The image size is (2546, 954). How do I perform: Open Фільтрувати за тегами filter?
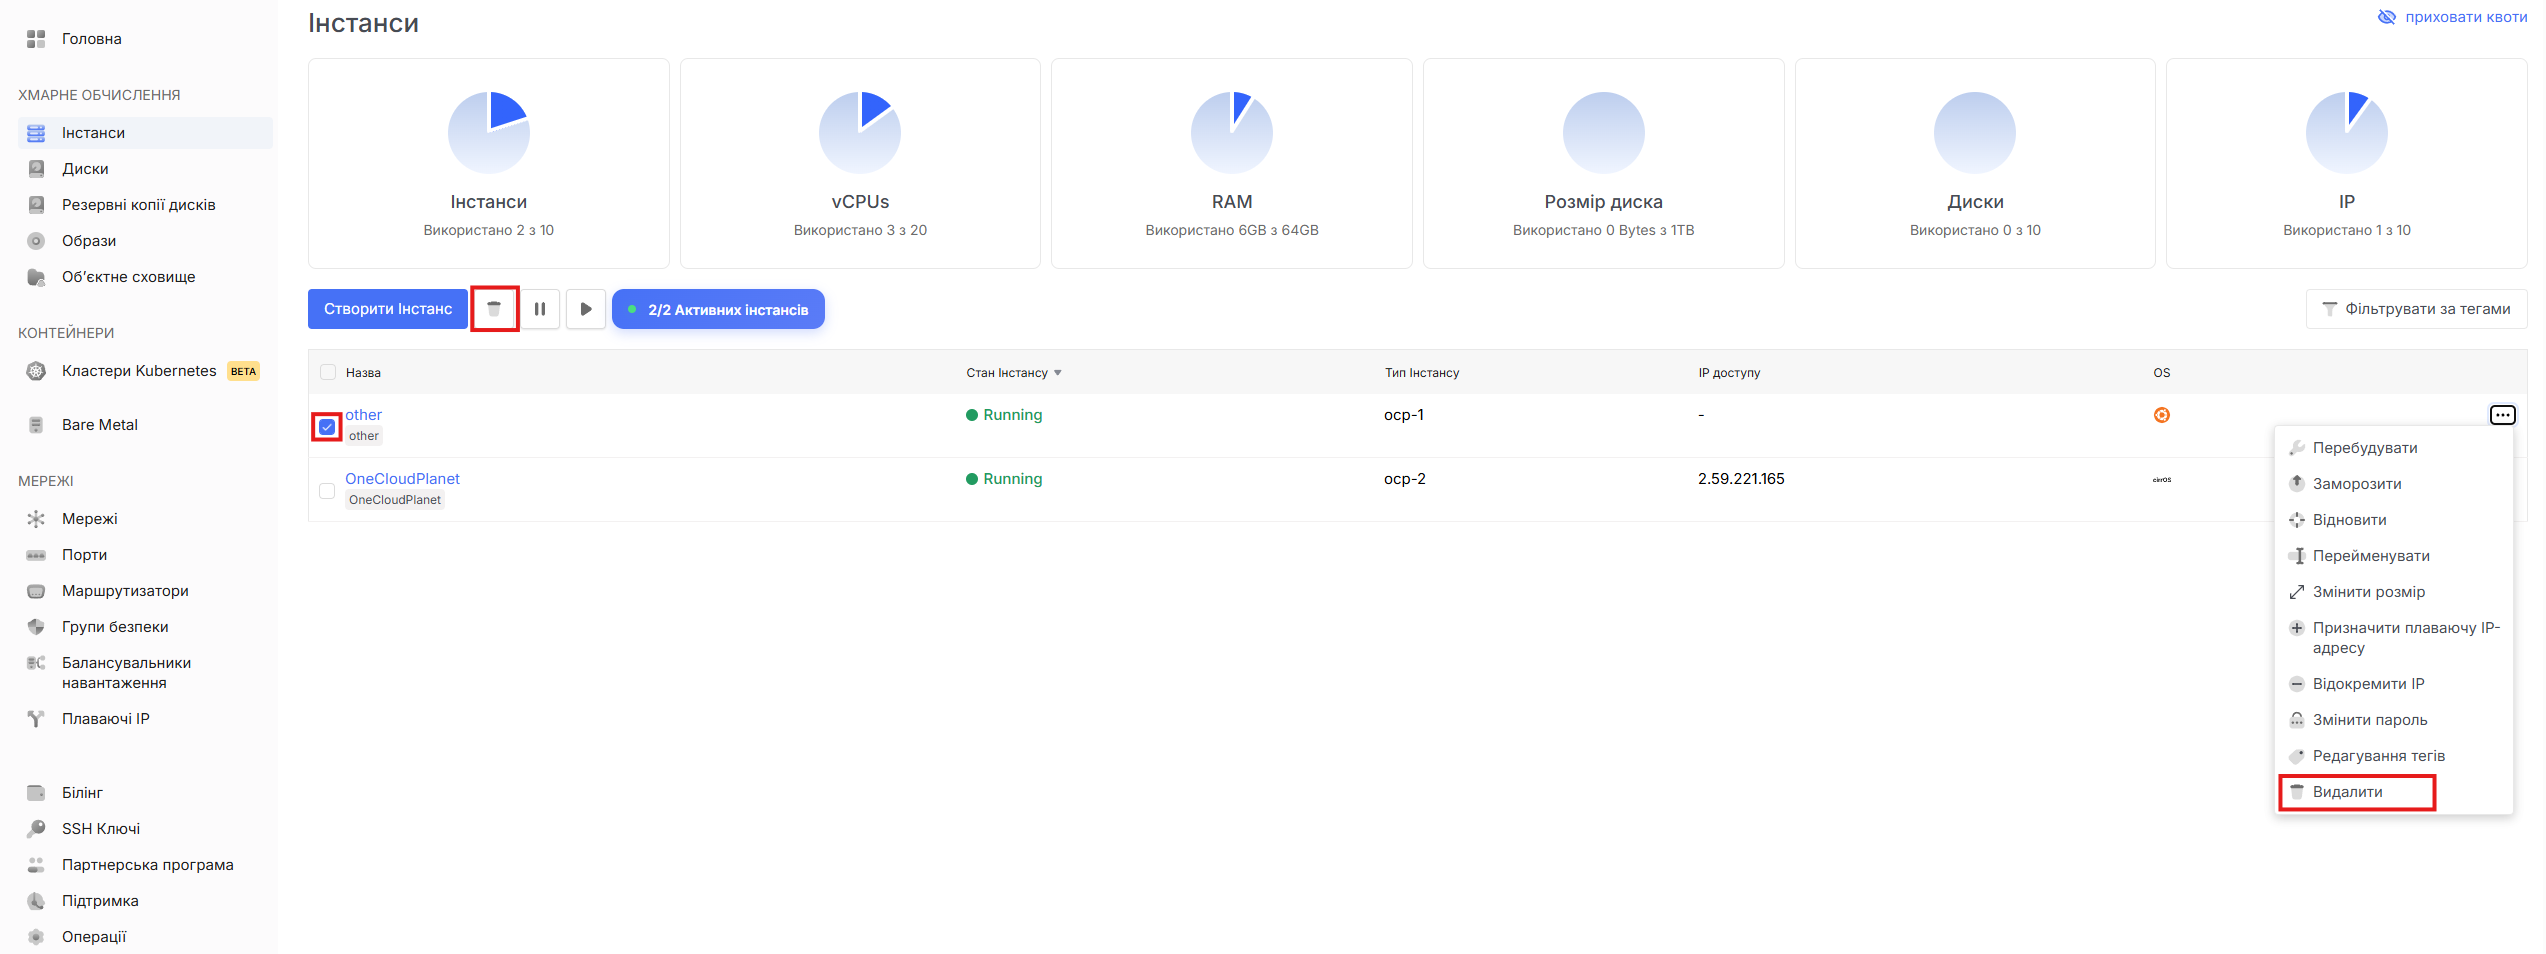(x=2416, y=309)
